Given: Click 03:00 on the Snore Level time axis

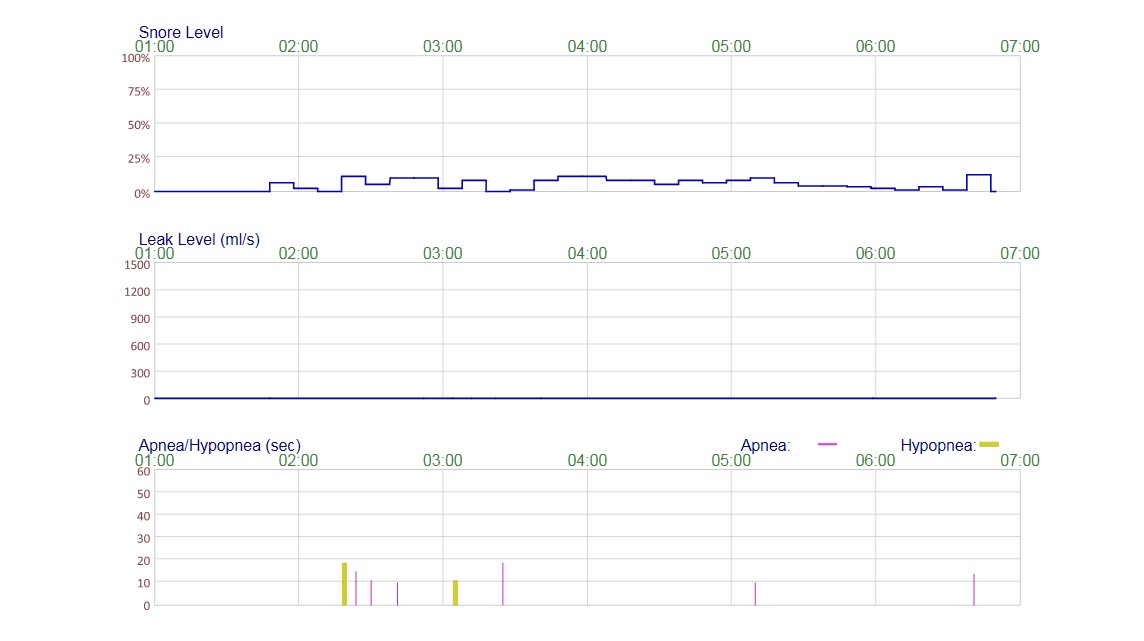Looking at the screenshot, I should (x=443, y=47).
